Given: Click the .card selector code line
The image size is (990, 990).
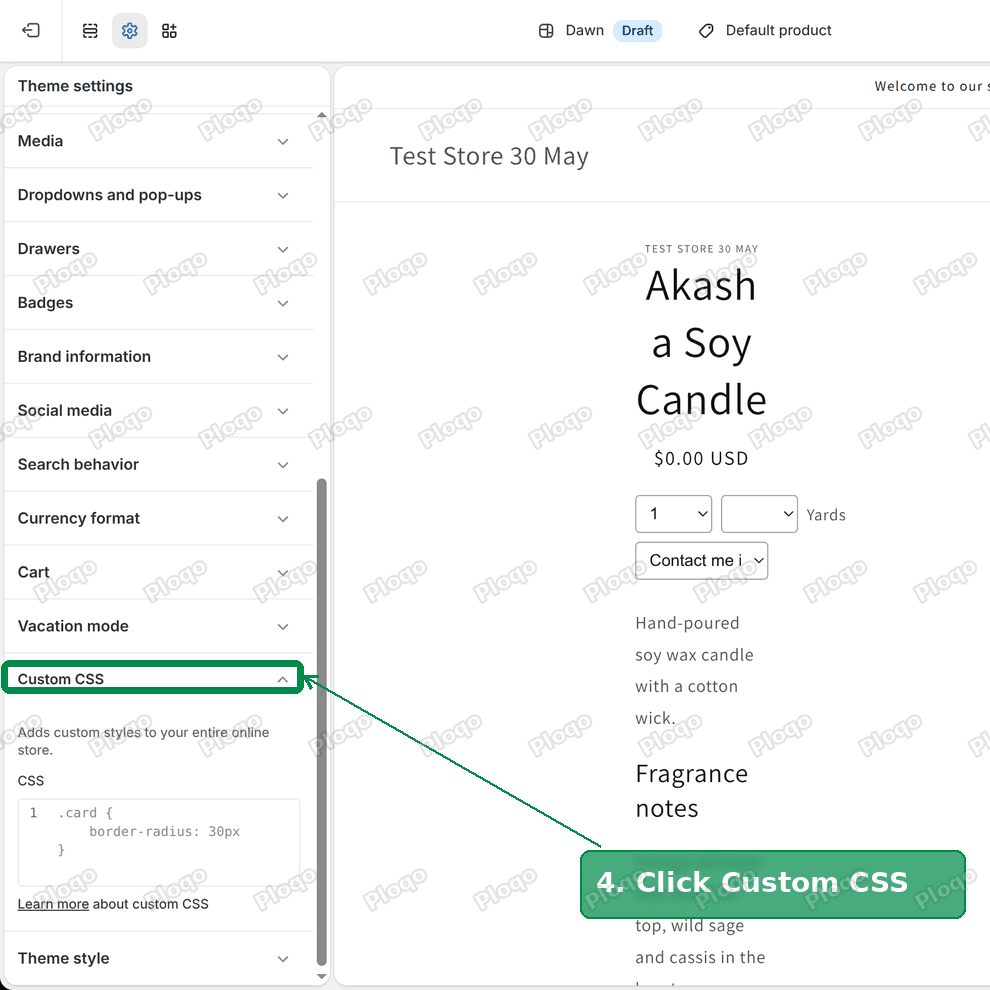Looking at the screenshot, I should coord(85,813).
